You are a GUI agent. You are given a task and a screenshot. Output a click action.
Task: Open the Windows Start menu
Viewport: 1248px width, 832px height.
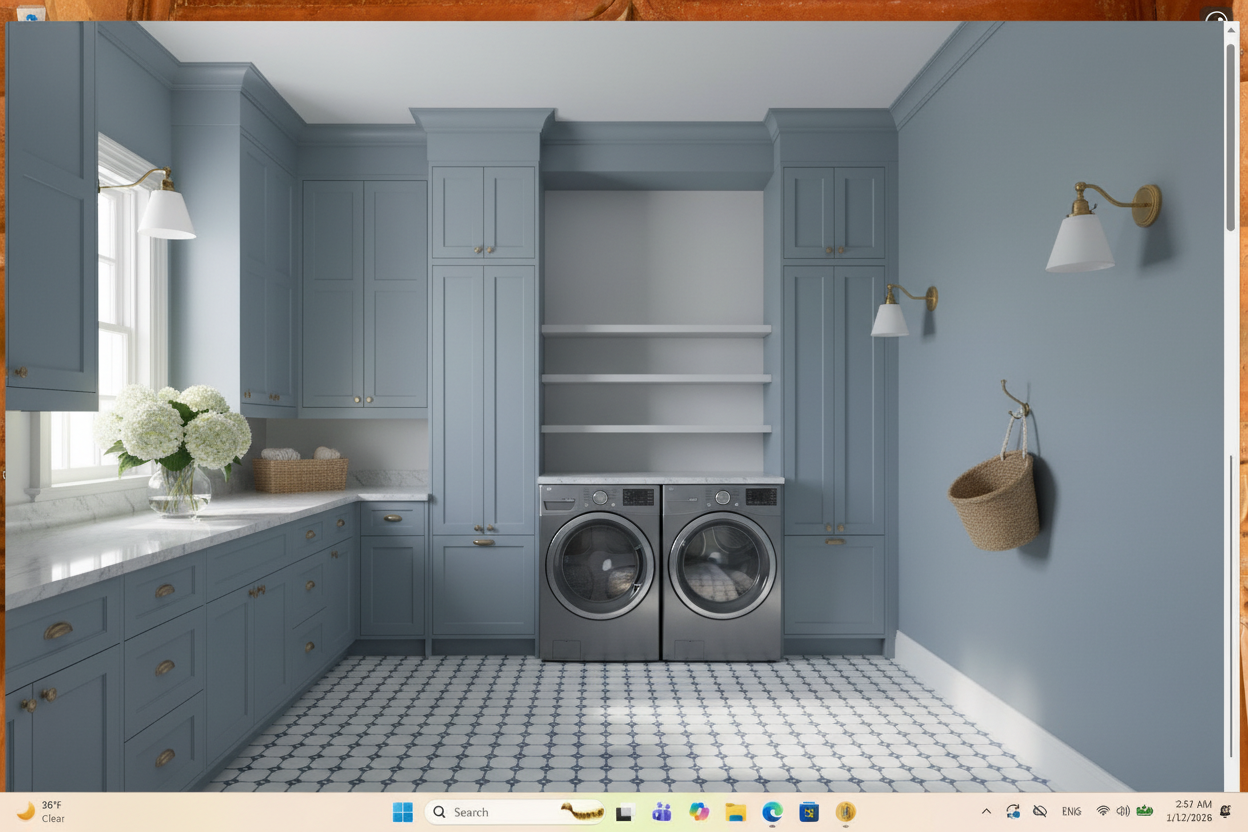click(403, 812)
